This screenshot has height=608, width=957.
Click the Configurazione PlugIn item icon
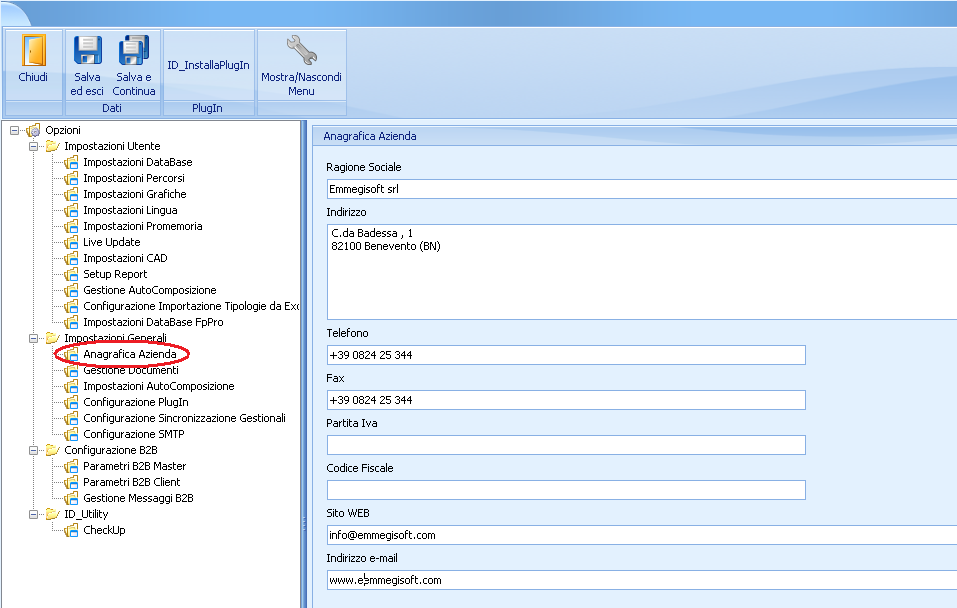[x=71, y=402]
